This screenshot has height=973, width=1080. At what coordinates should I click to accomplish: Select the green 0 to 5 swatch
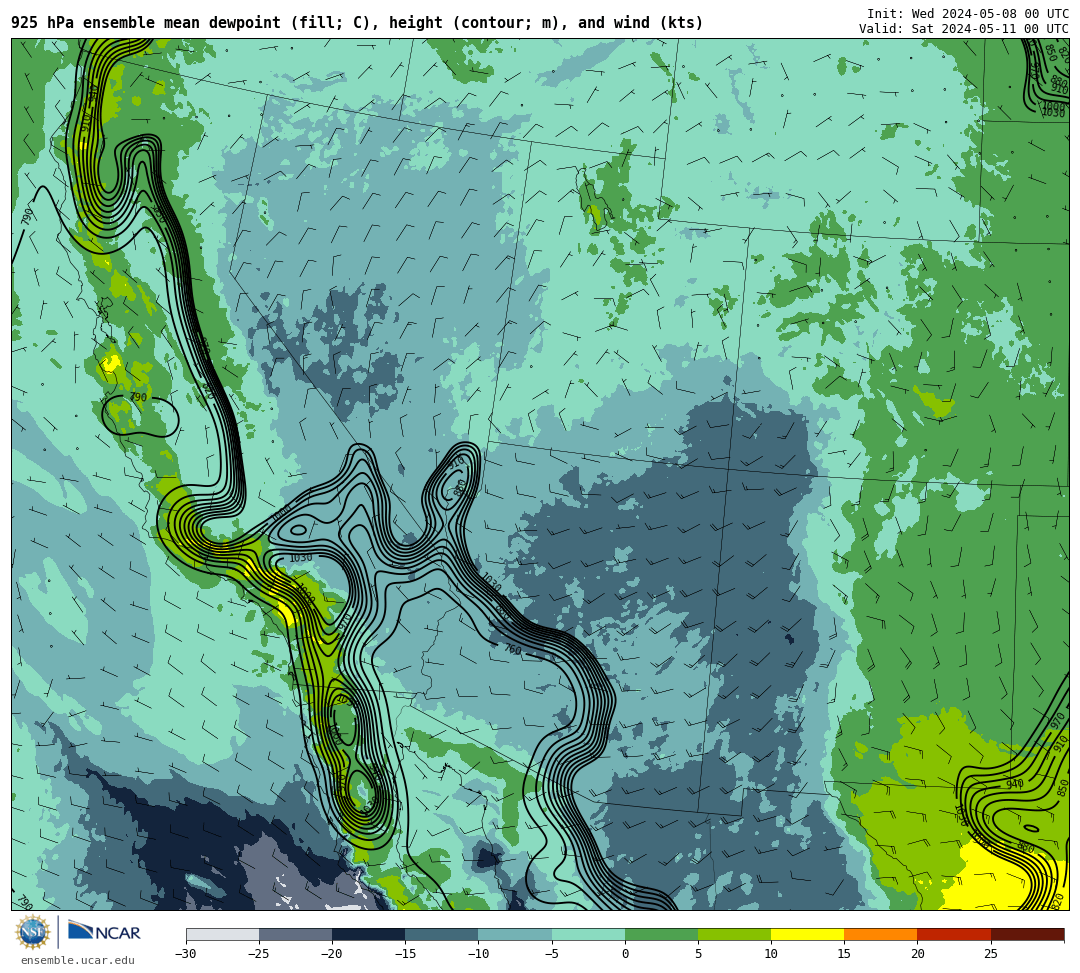pyautogui.click(x=661, y=934)
